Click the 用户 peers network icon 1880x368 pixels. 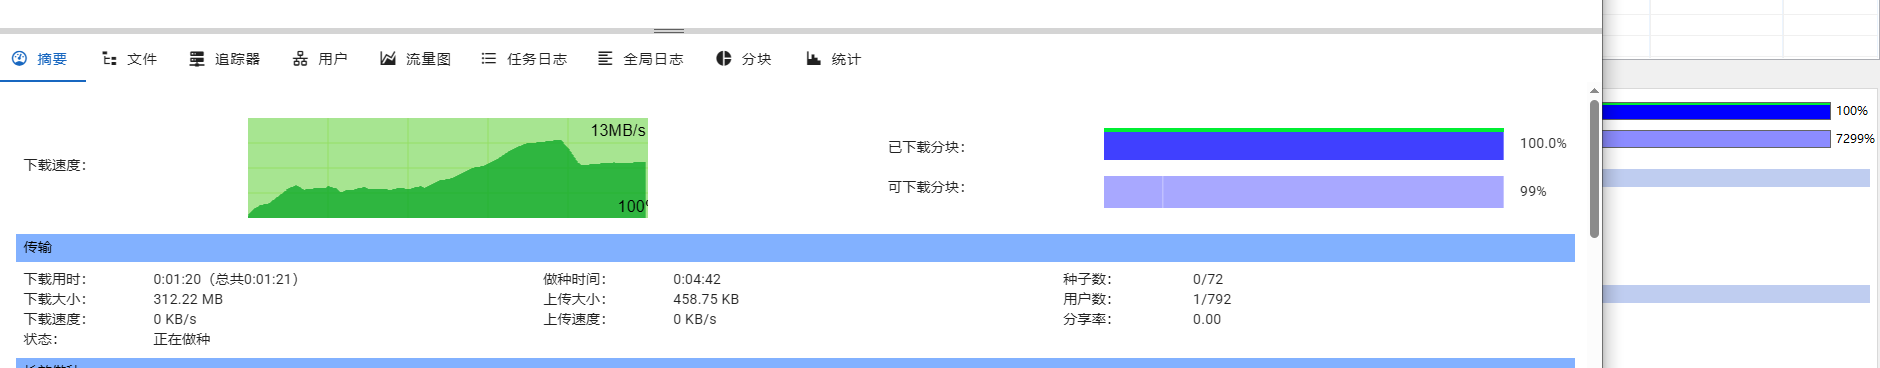pos(300,59)
